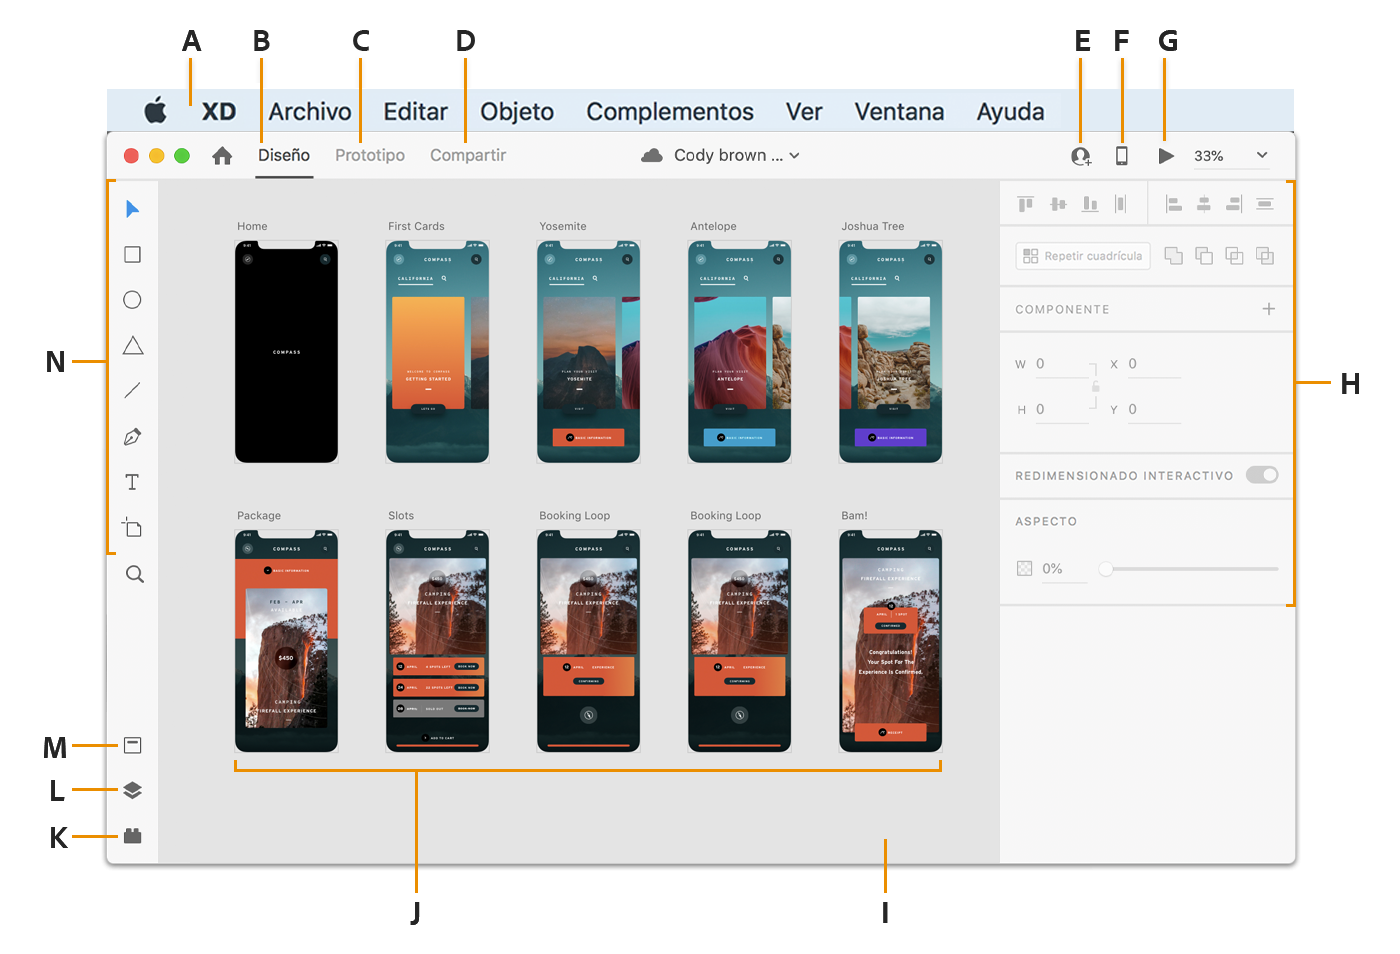Adjust the Aspecto slider

click(x=1106, y=568)
